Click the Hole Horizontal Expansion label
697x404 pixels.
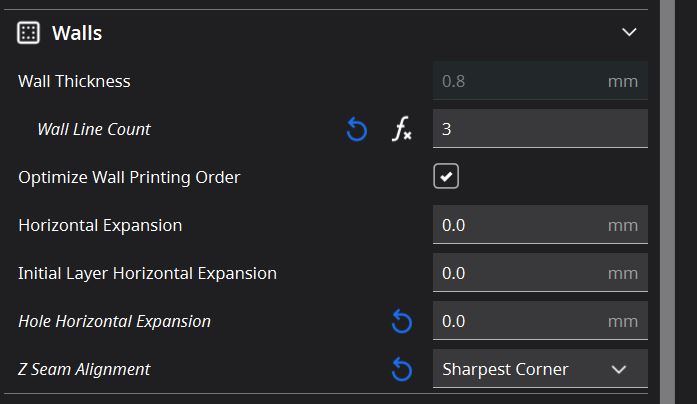114,321
